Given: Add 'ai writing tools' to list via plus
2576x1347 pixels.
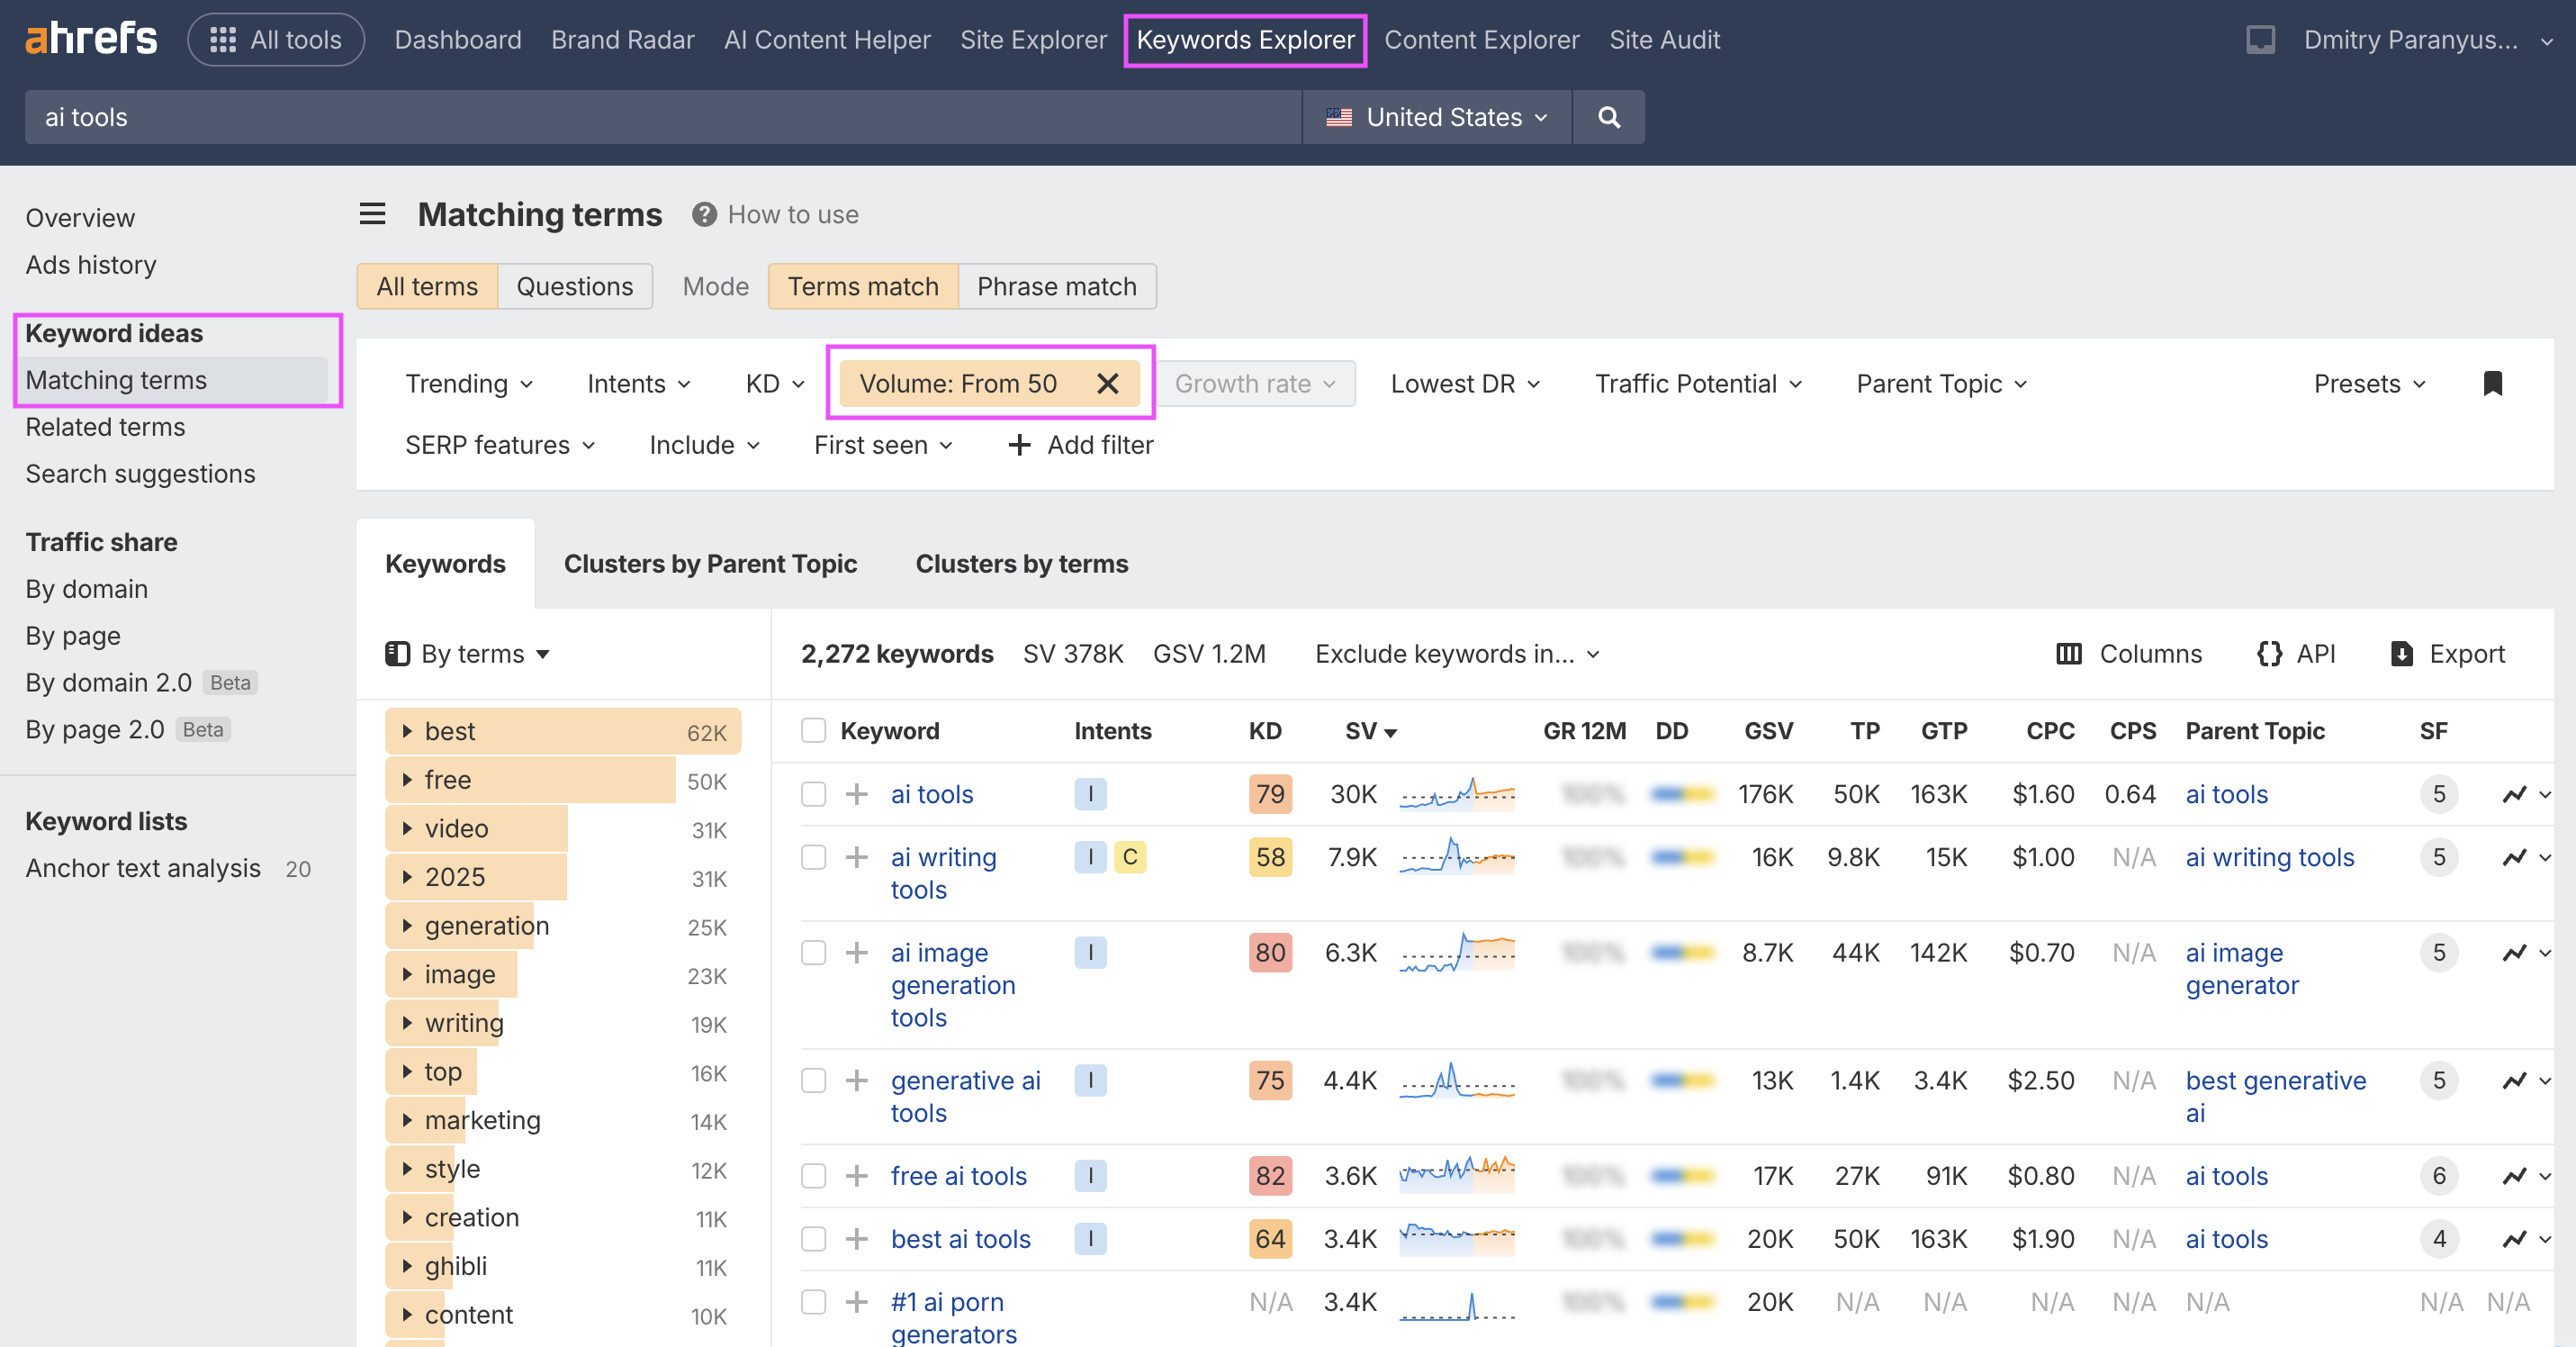Looking at the screenshot, I should 856,857.
